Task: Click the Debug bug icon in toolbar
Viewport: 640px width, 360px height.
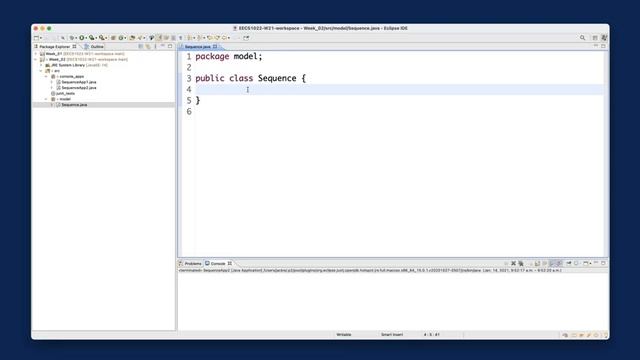Action: (71, 38)
